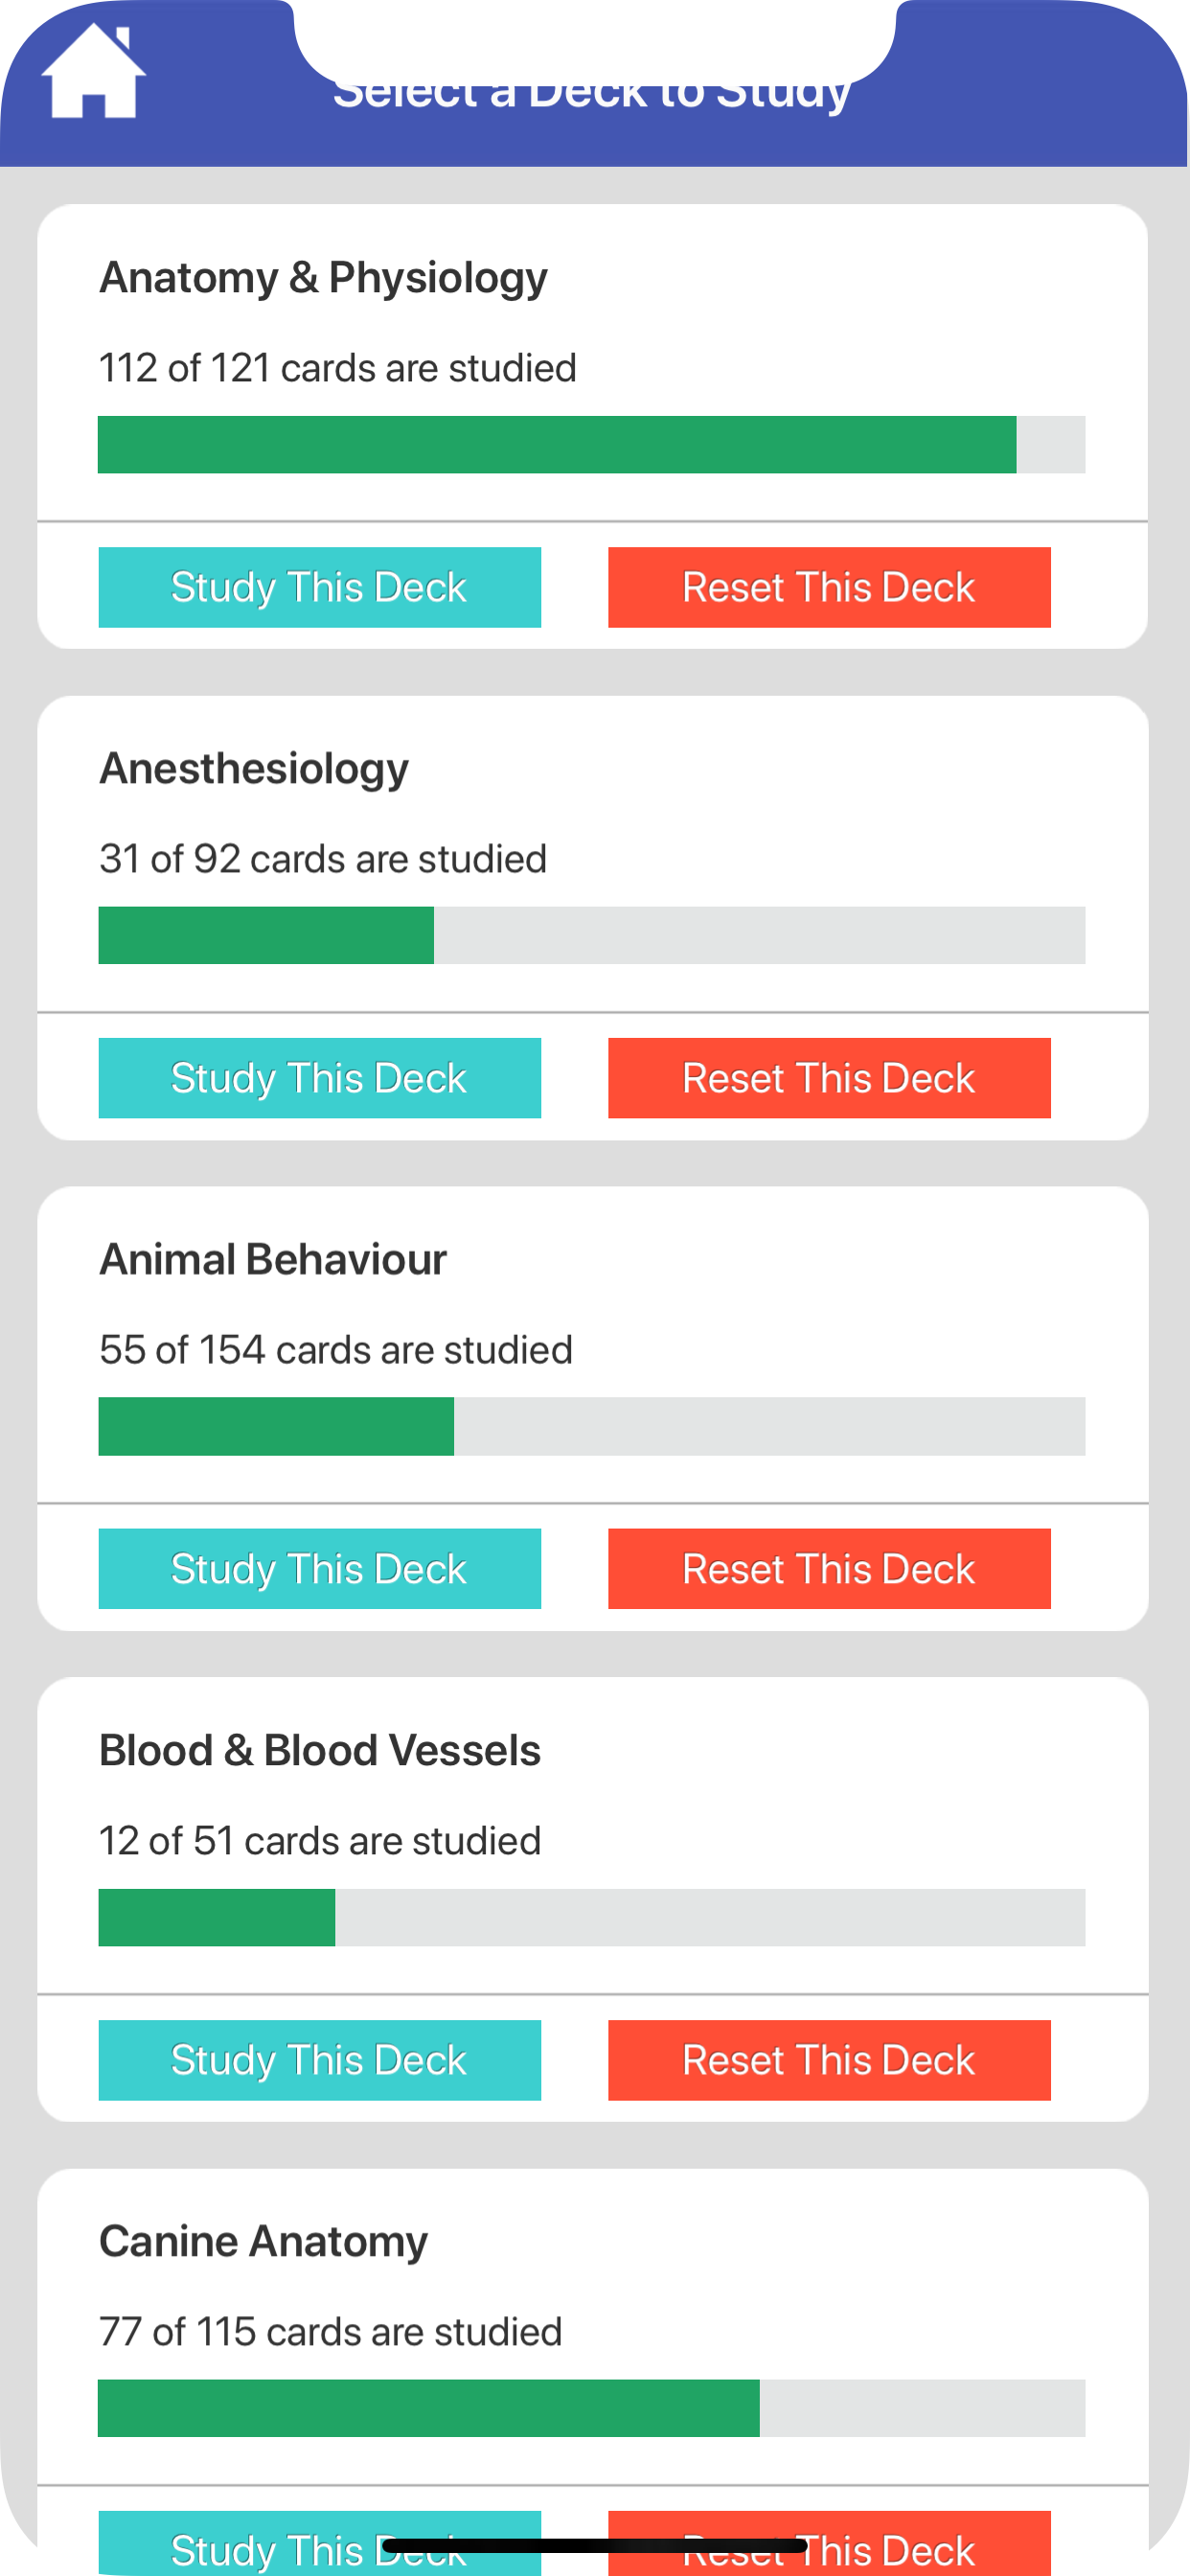Reset the Anatomy & Physiology deck

[828, 587]
